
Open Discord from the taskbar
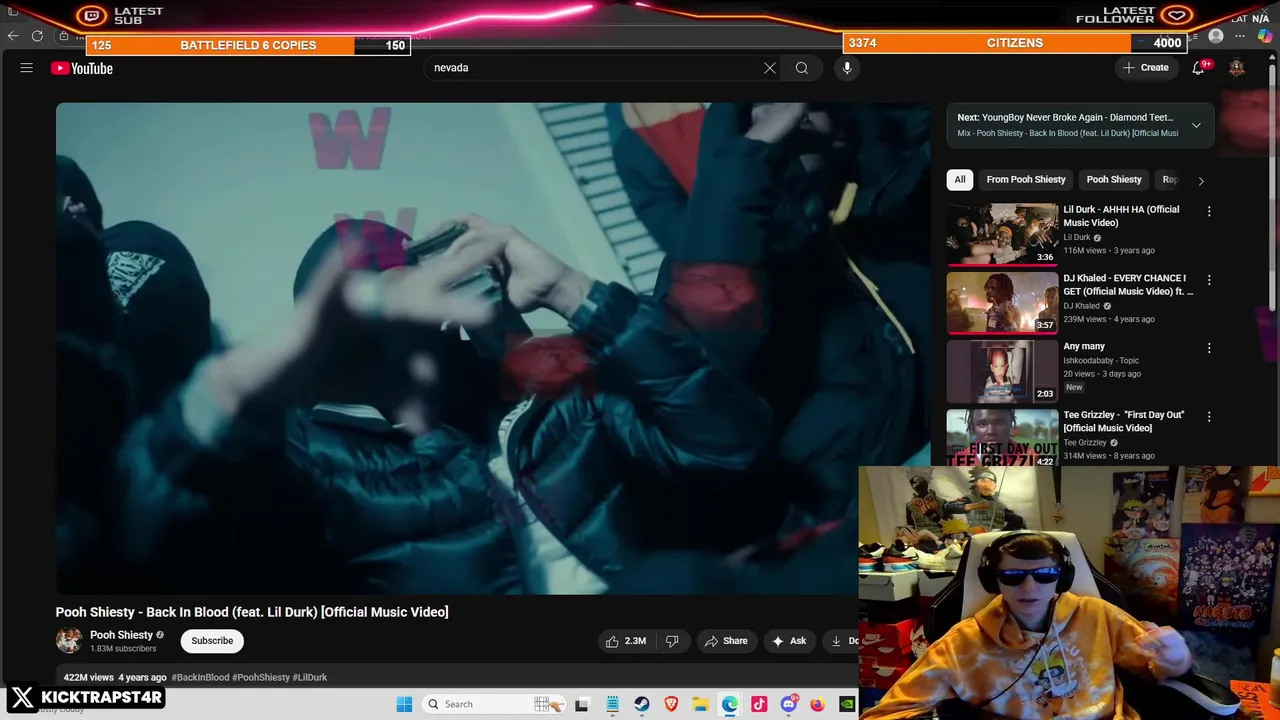pyautogui.click(x=789, y=704)
